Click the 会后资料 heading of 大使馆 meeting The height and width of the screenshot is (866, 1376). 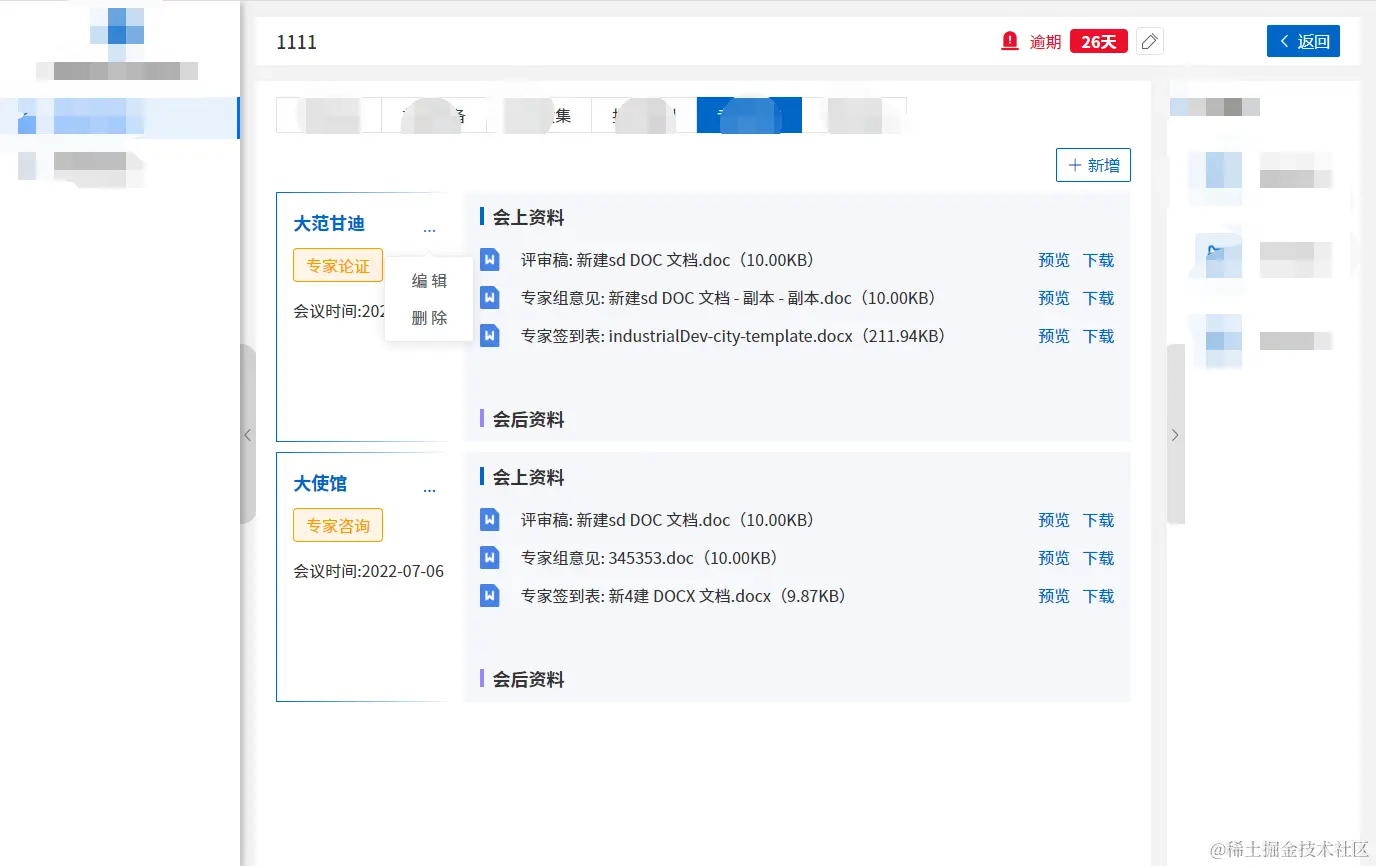[528, 680]
